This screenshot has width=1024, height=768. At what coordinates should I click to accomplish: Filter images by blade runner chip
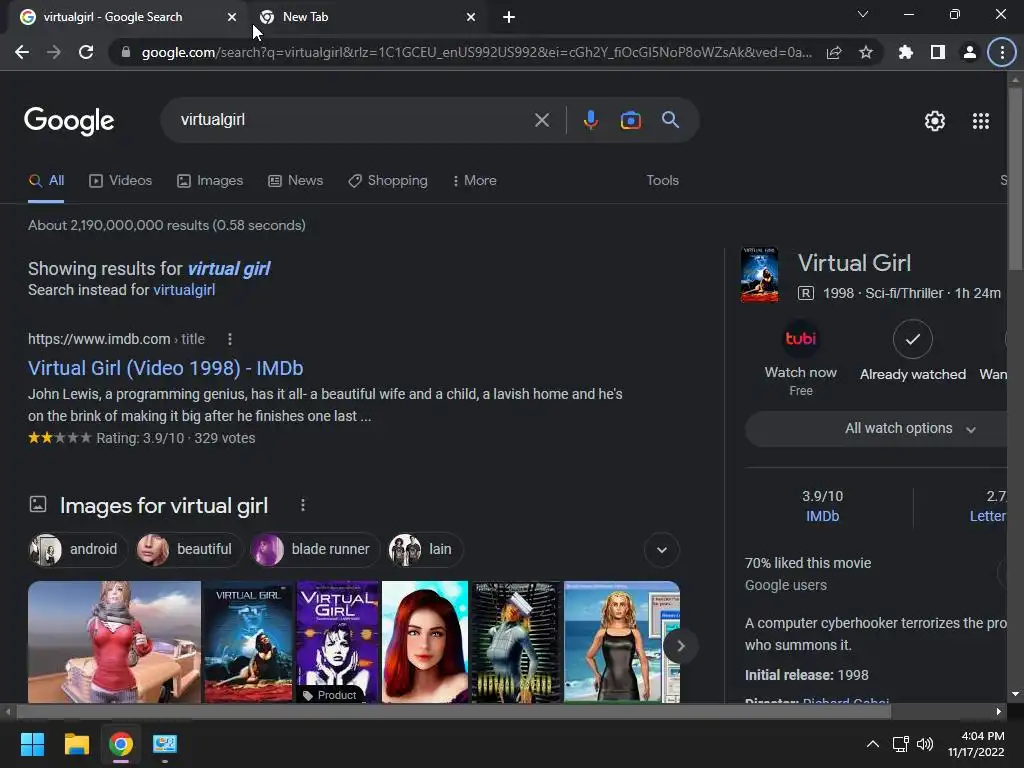click(x=314, y=549)
